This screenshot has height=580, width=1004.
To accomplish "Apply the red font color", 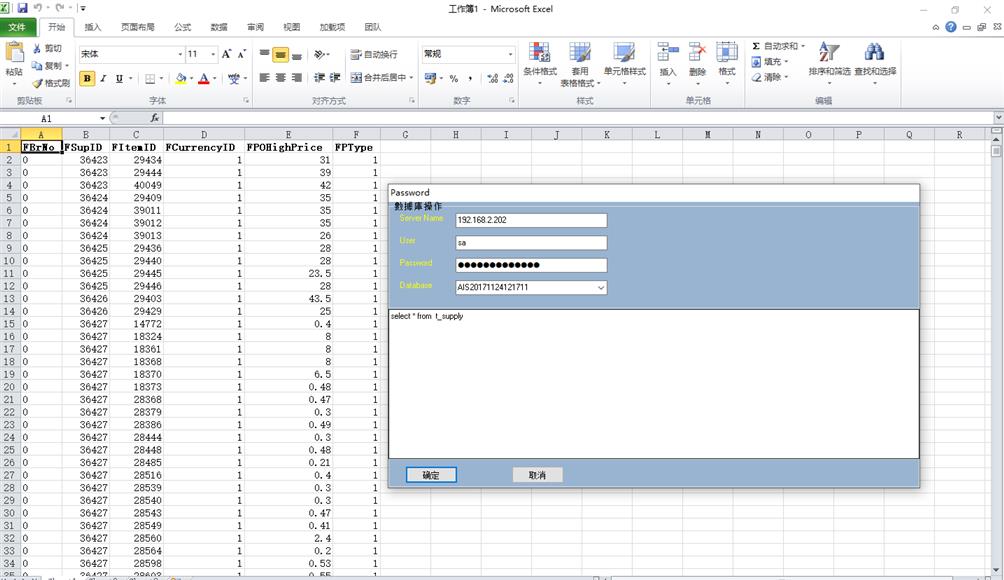I will 204,78.
